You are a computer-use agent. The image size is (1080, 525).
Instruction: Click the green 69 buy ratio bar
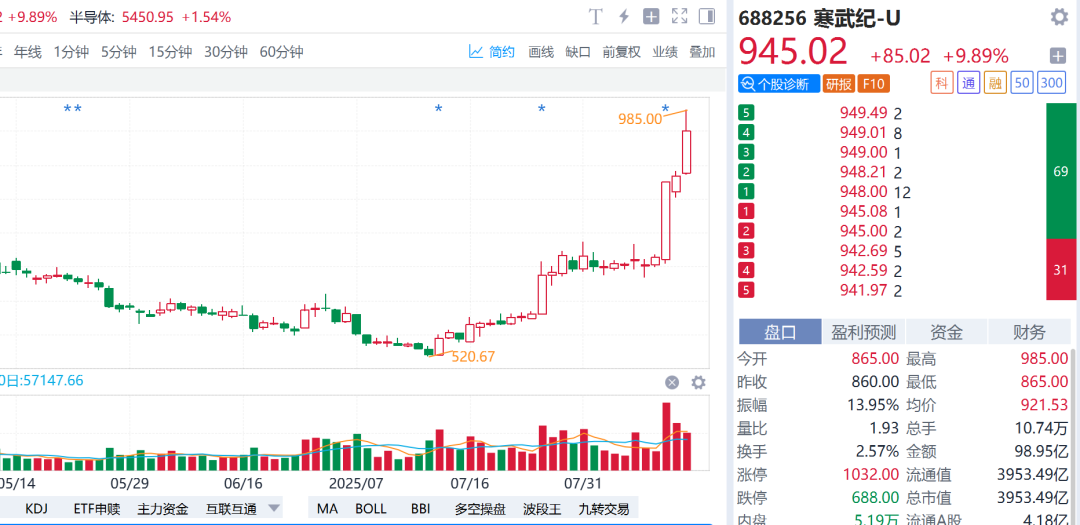point(1061,171)
